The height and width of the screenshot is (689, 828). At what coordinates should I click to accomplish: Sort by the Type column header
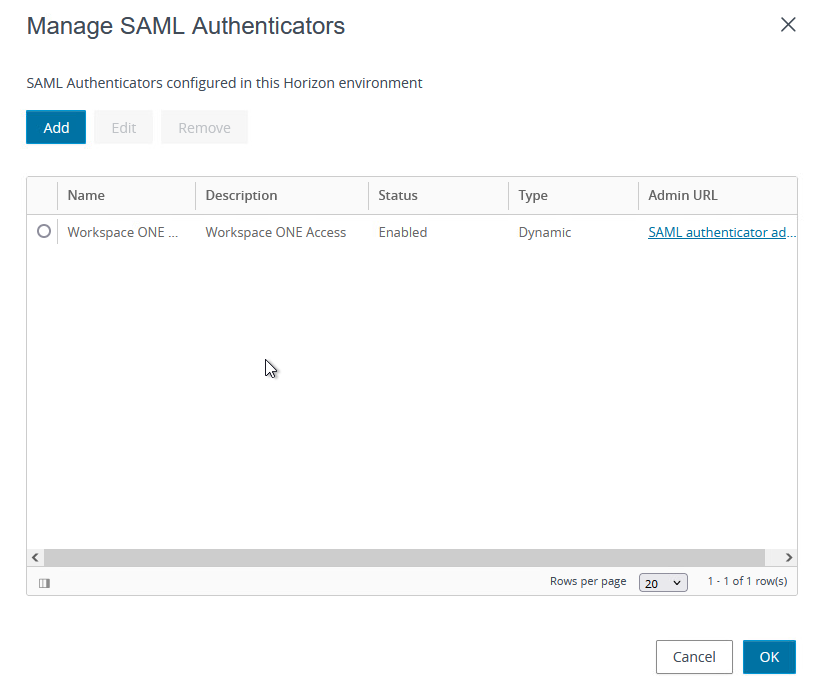pos(533,195)
